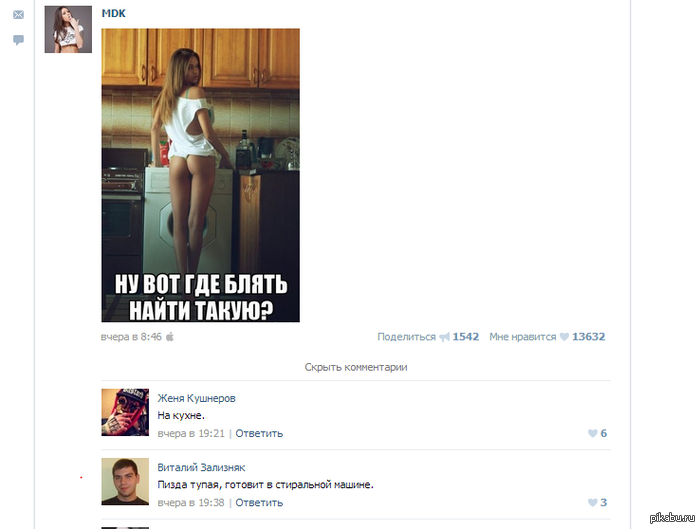Click the envelope message icon
The image size is (700, 529).
[18, 15]
